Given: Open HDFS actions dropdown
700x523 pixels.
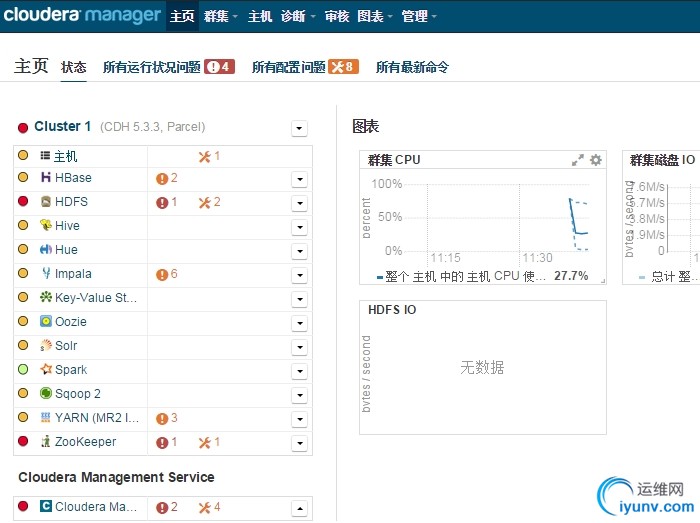Looking at the screenshot, I should (300, 203).
